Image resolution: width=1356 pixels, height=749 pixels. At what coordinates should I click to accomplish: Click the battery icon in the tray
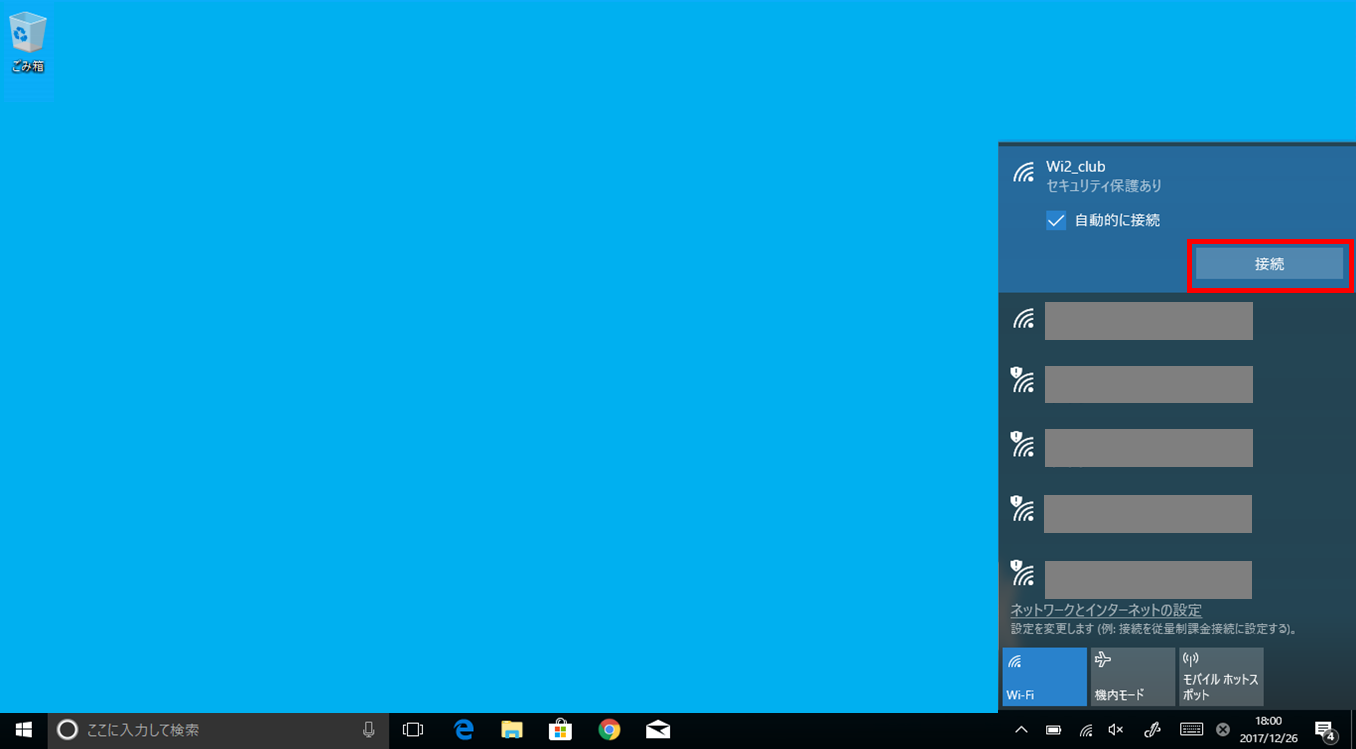1053,730
